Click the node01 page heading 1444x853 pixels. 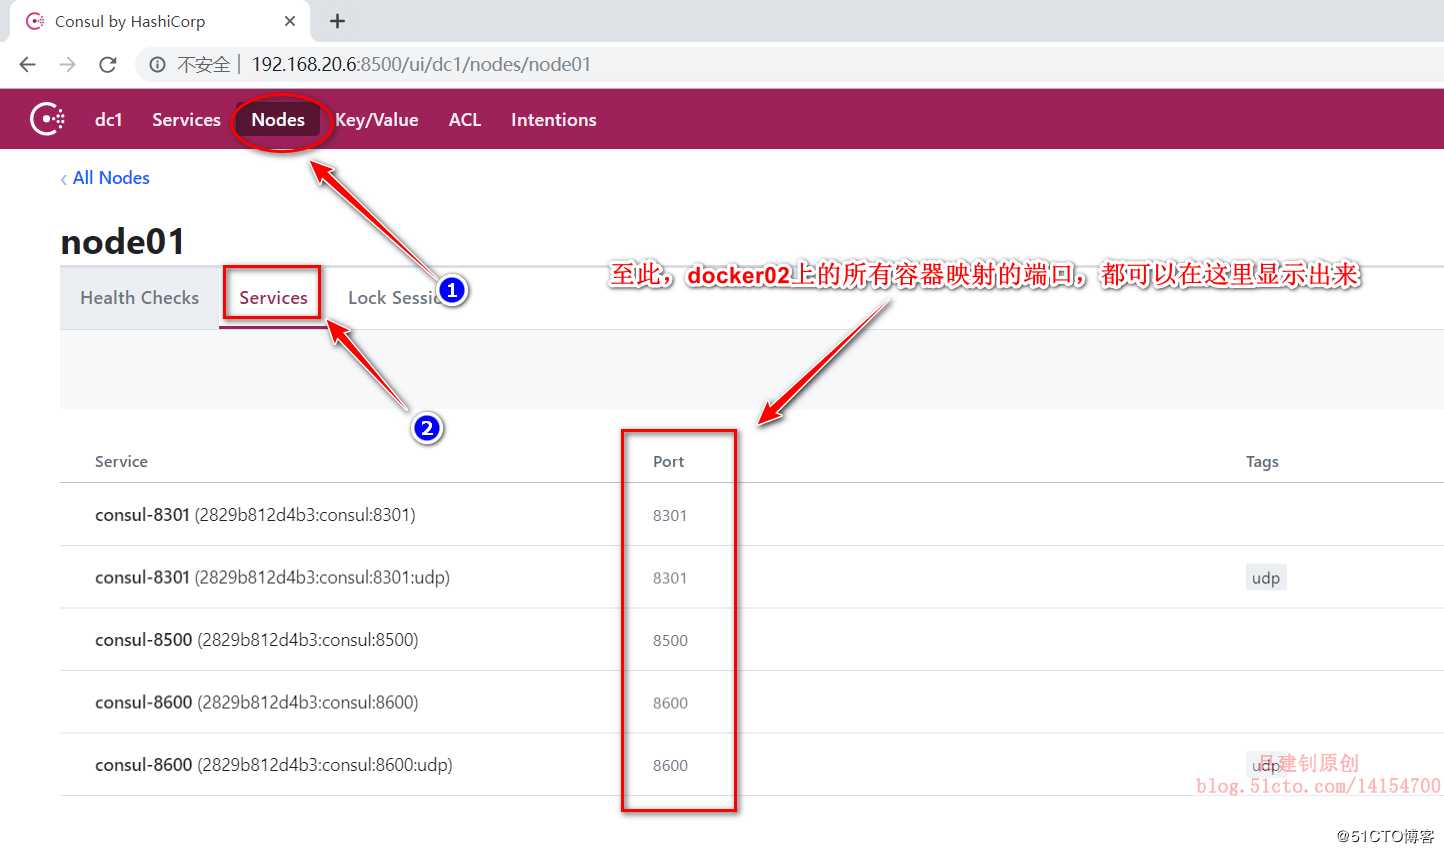tap(122, 242)
